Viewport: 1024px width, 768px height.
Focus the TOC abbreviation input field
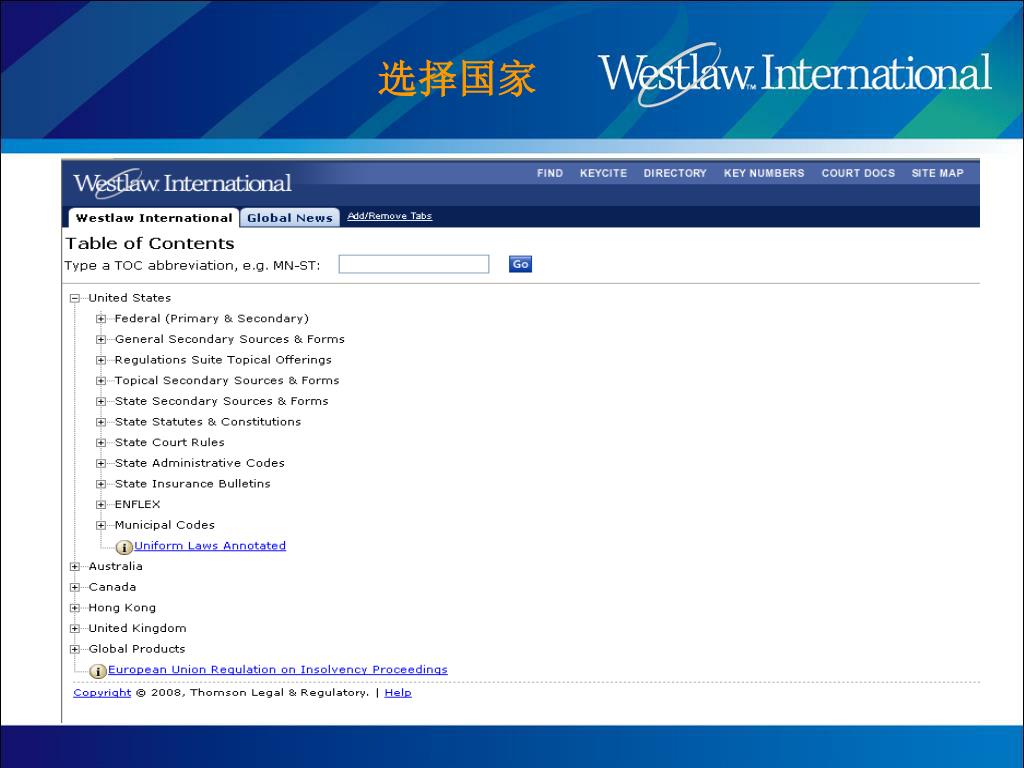click(414, 264)
